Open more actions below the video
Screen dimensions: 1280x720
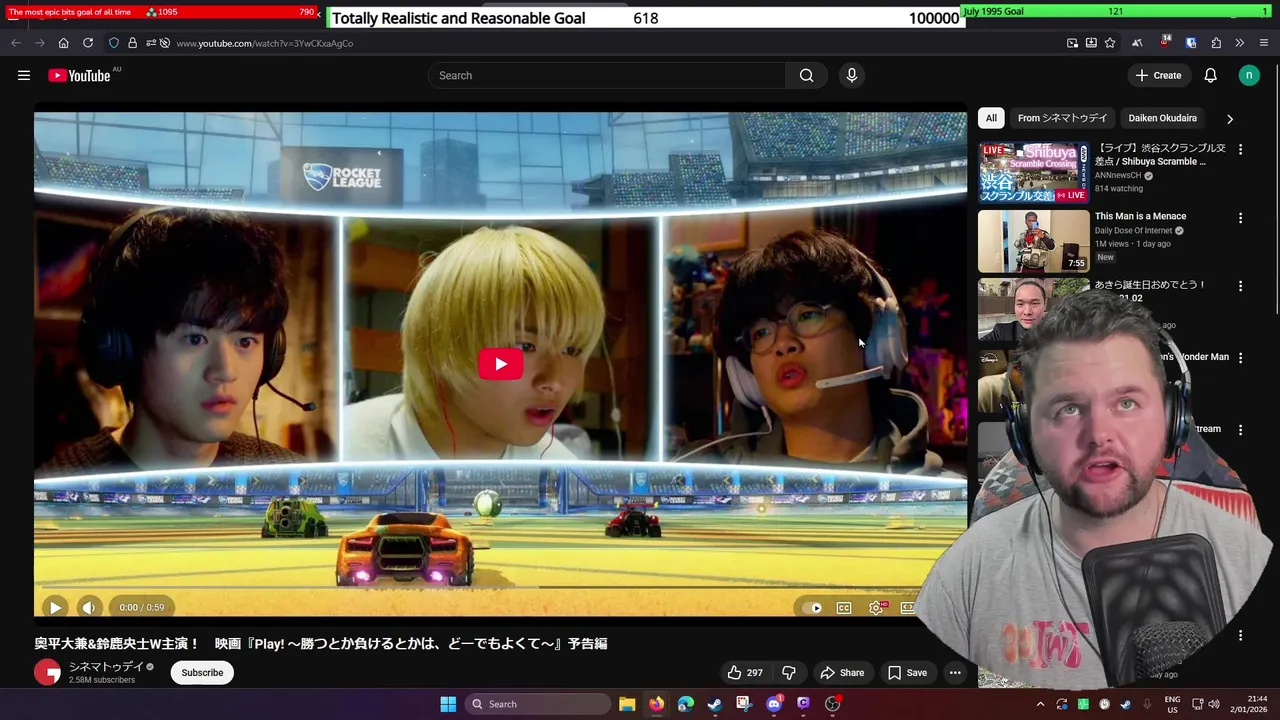[x=955, y=672]
